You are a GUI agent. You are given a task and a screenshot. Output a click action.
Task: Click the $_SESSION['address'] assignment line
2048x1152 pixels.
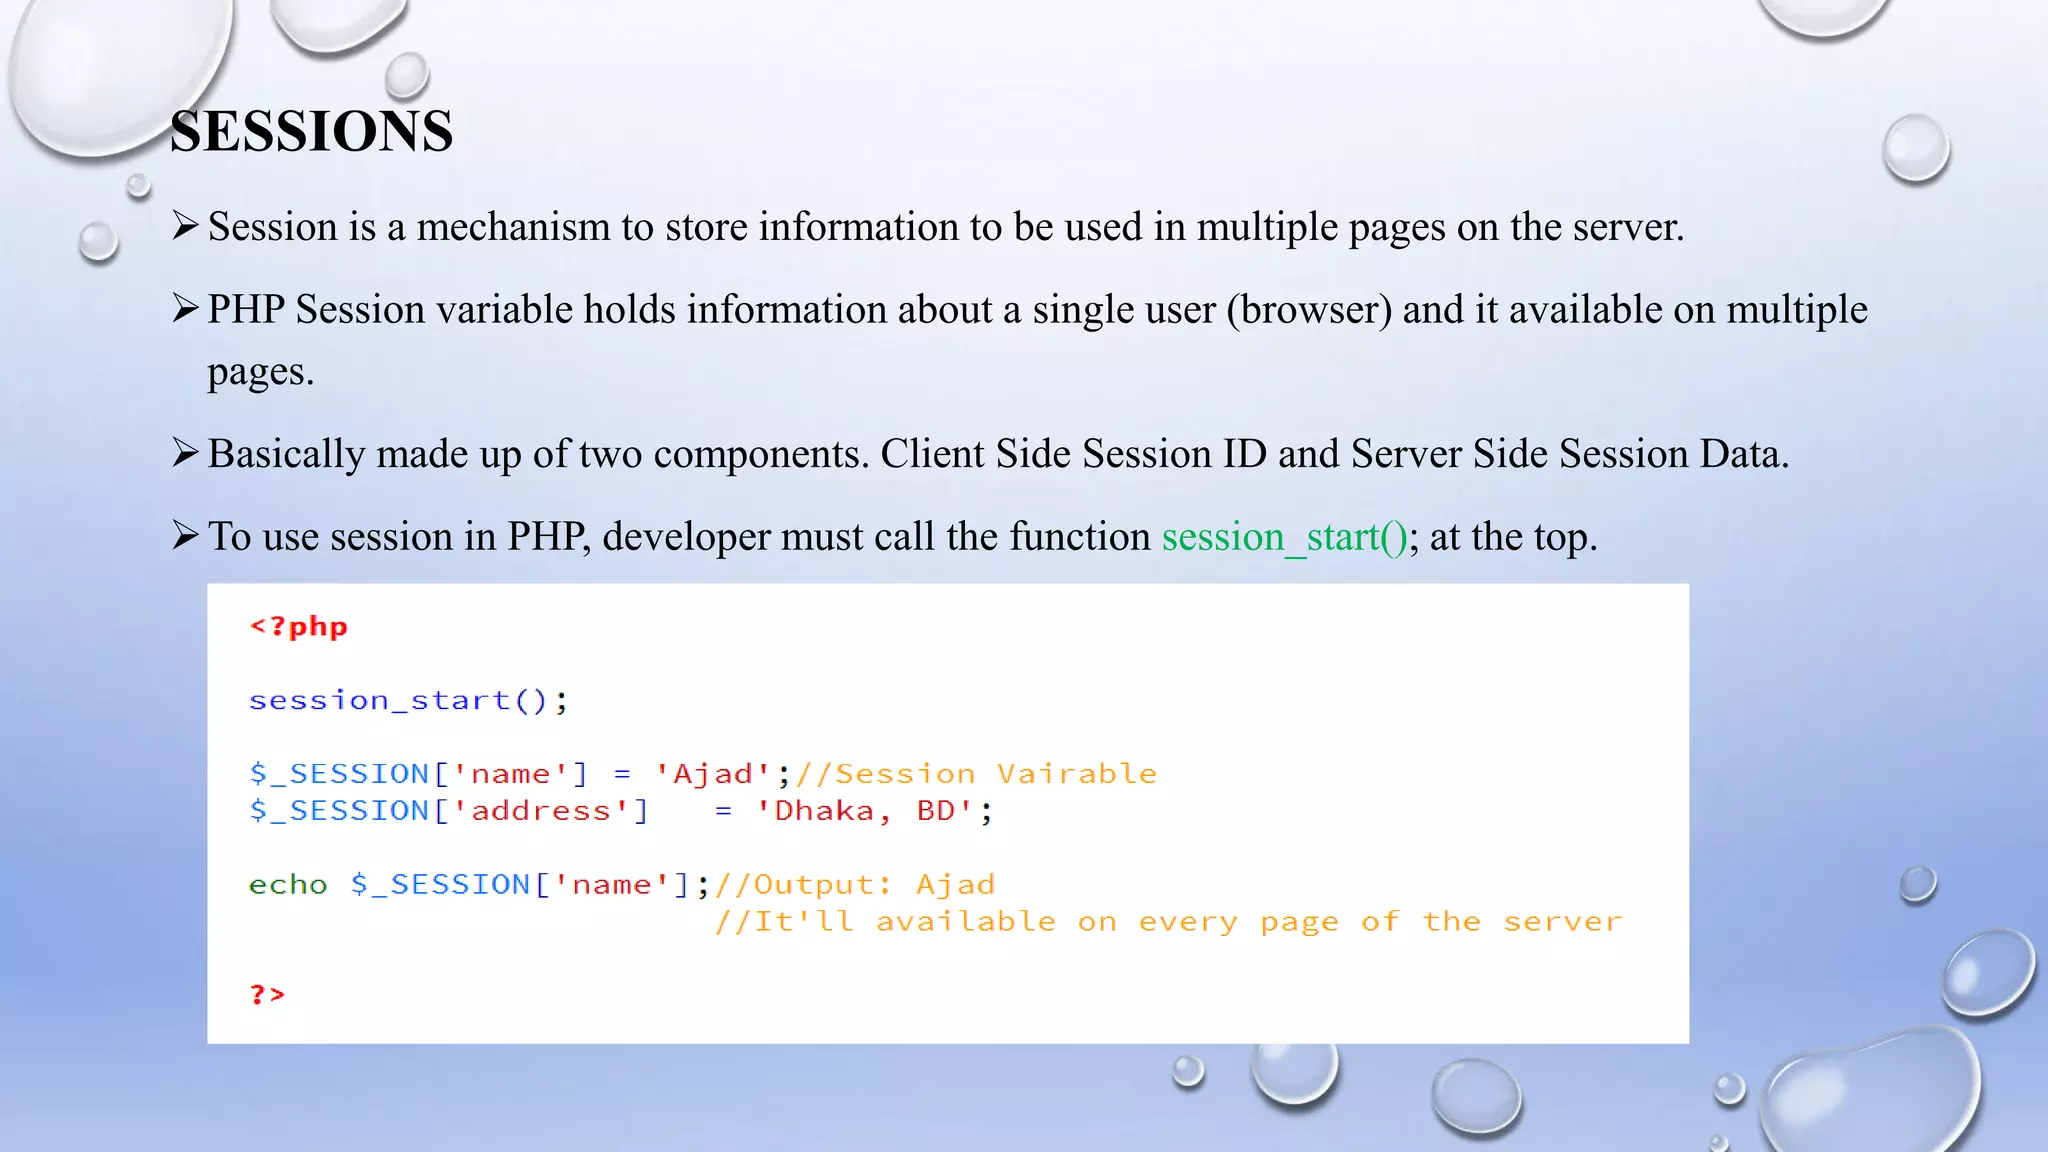(x=621, y=811)
